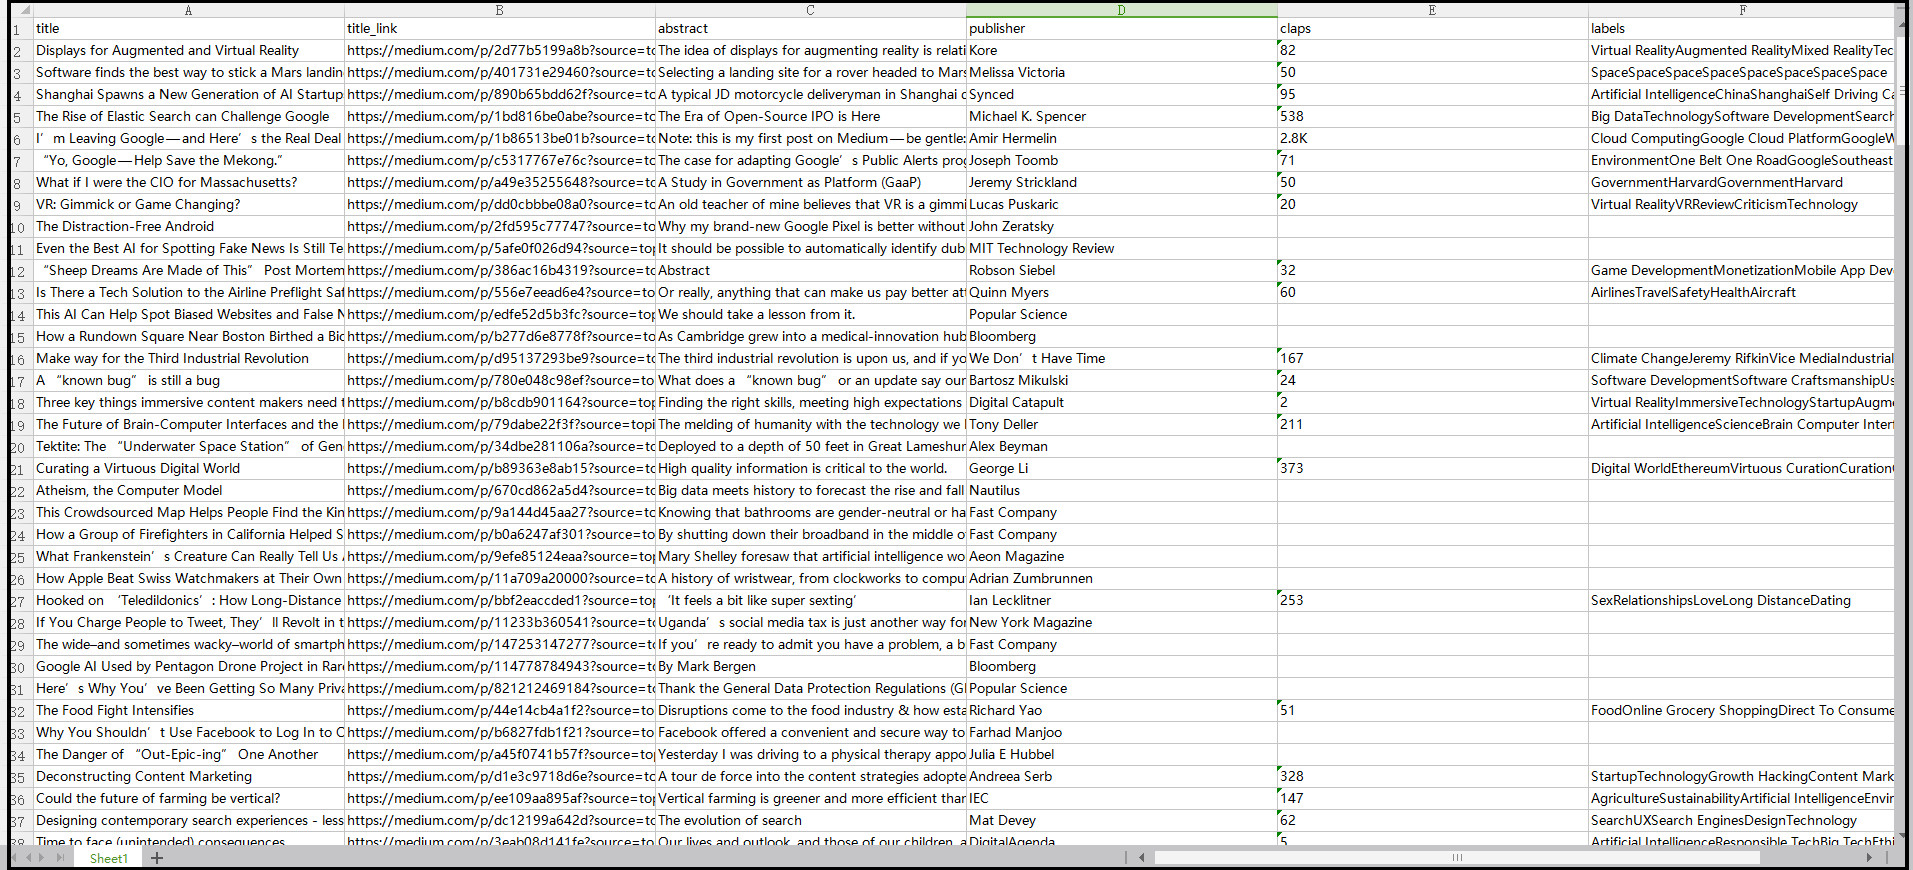This screenshot has width=1913, height=870.
Task: Select column B header
Action: point(499,10)
